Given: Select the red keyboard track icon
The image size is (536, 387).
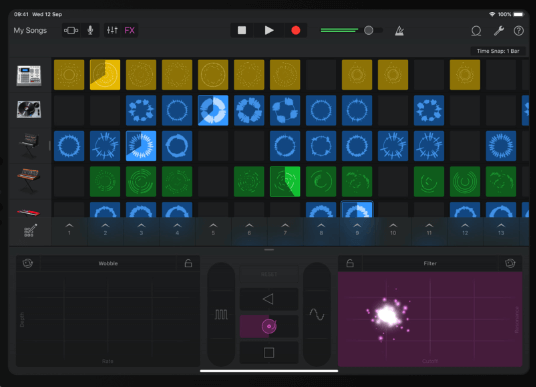Looking at the screenshot, I should pyautogui.click(x=28, y=213).
